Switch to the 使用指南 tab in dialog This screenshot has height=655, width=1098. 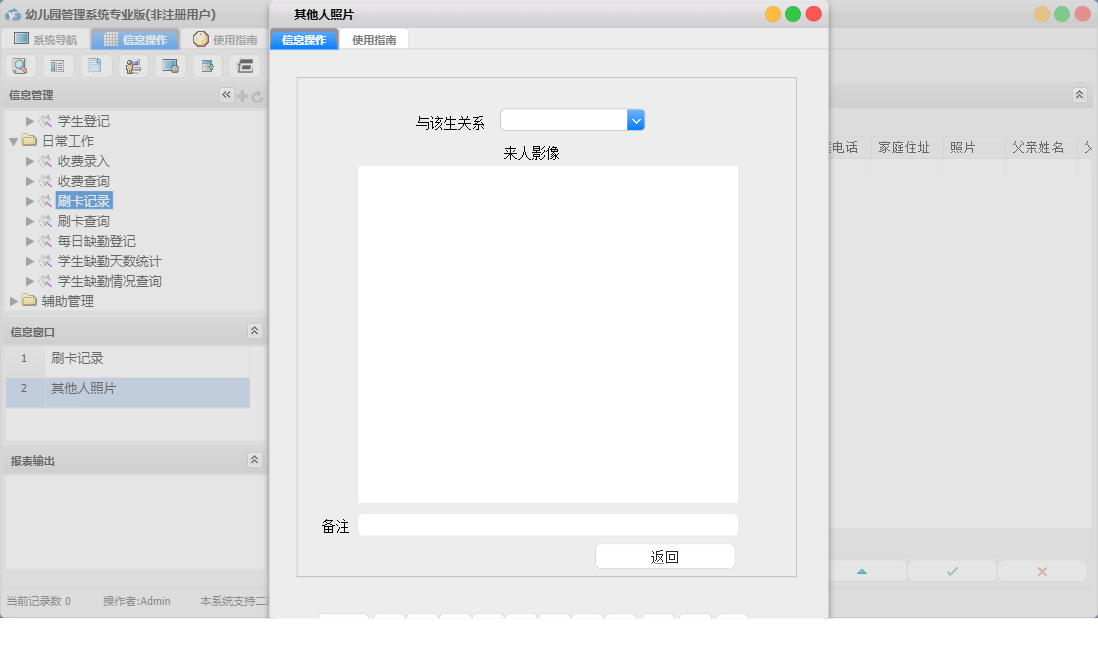(376, 39)
